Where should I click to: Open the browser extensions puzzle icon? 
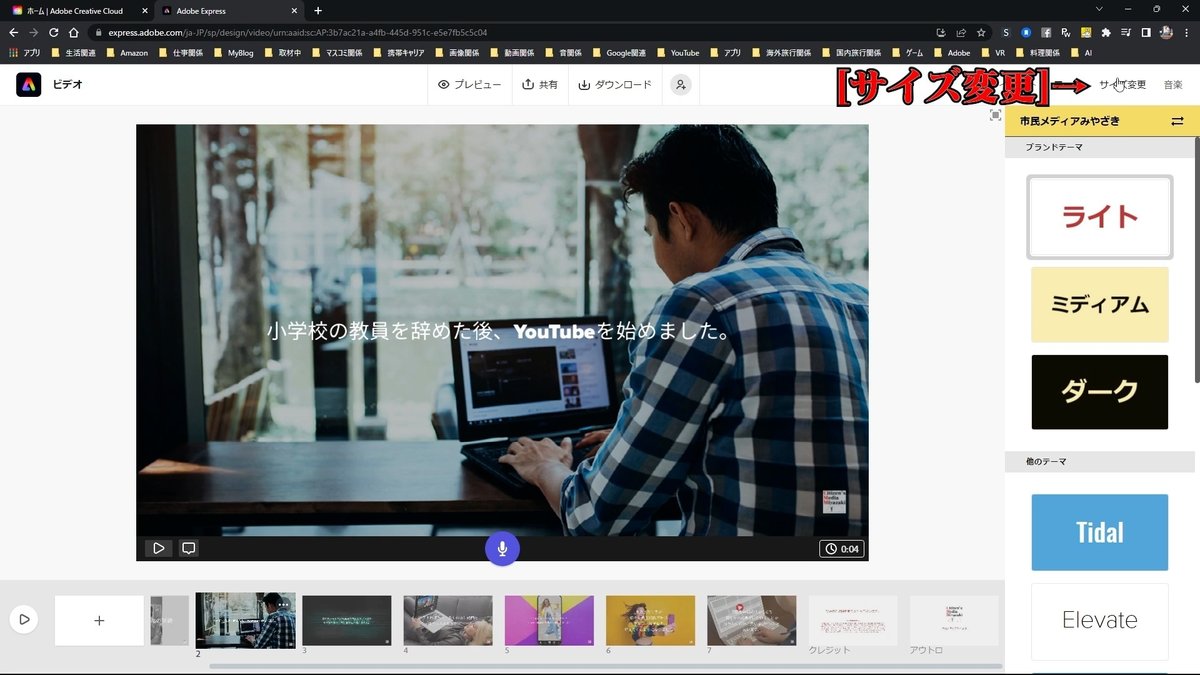pyautogui.click(x=1106, y=32)
